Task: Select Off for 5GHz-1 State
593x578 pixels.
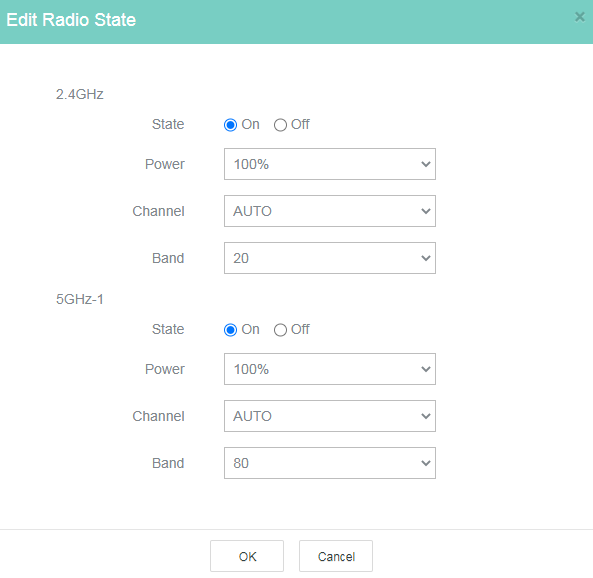Action: tap(280, 330)
